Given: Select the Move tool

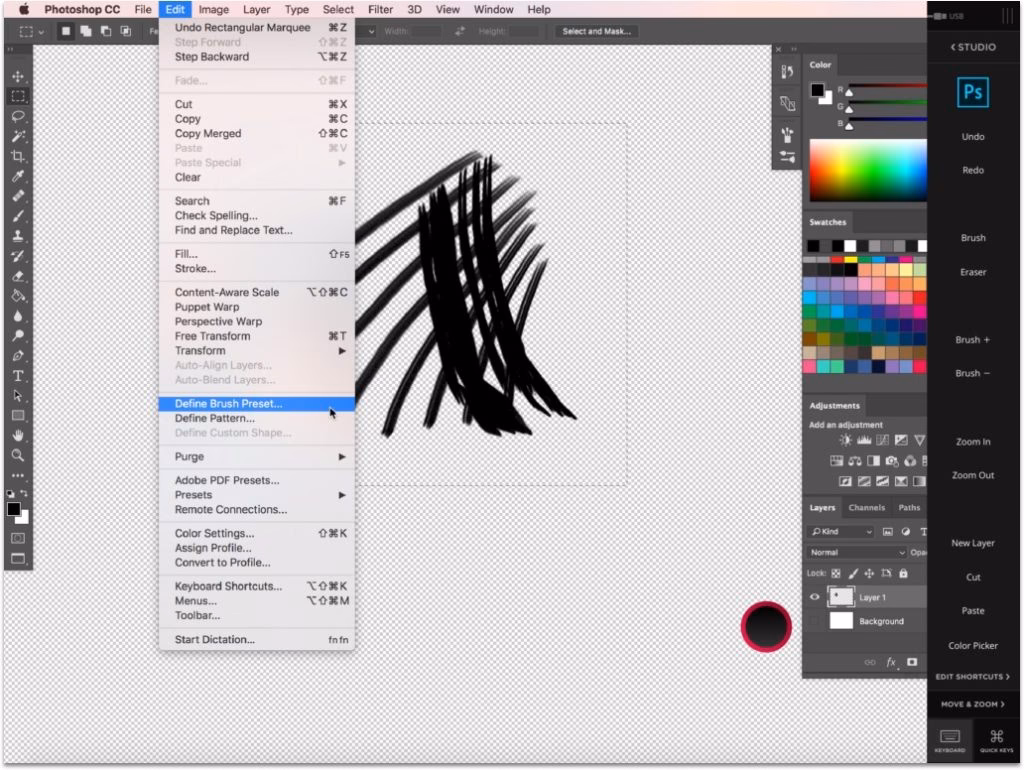Looking at the screenshot, I should (19, 75).
